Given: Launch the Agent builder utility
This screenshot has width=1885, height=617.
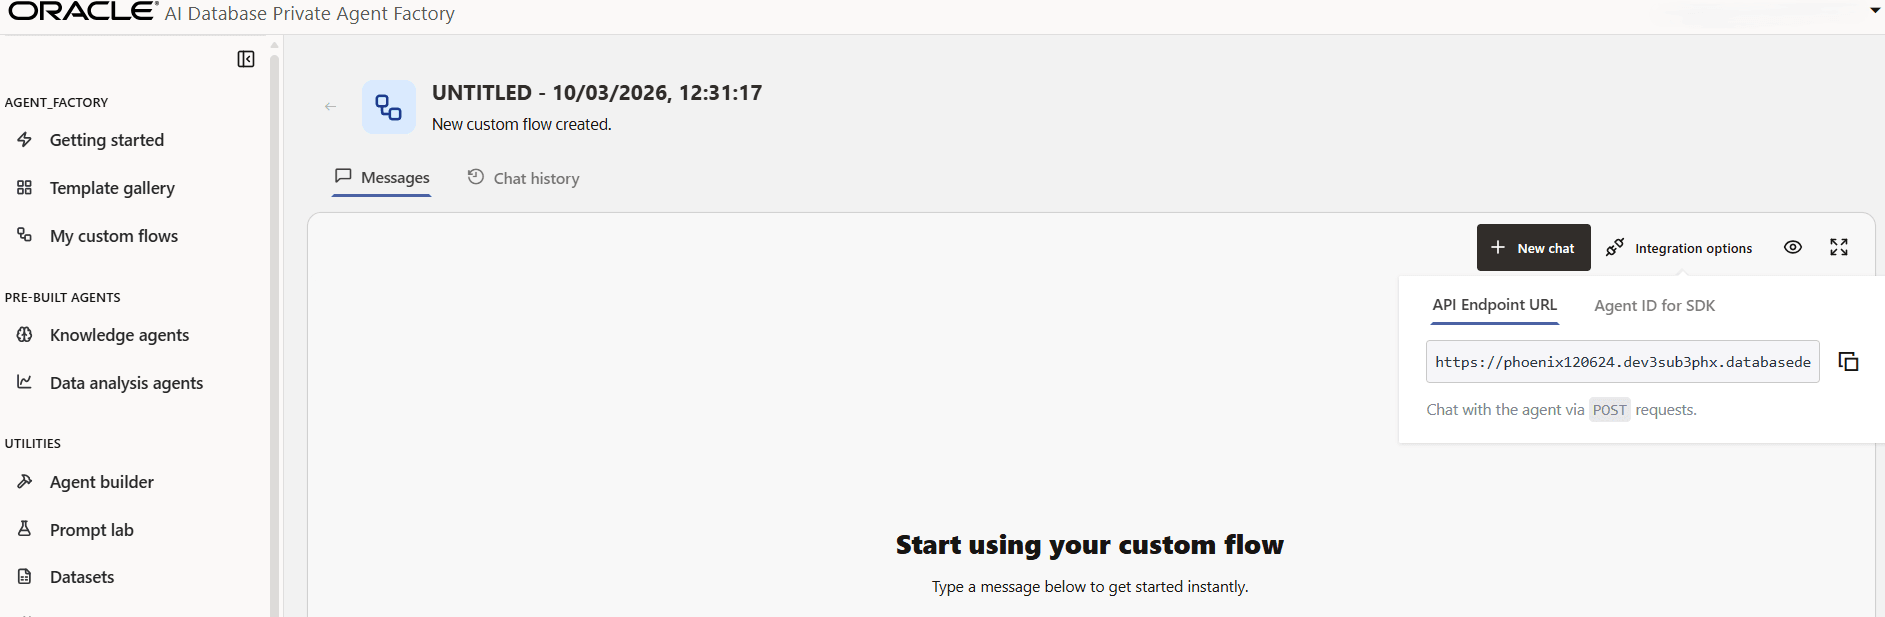Looking at the screenshot, I should coord(101,481).
